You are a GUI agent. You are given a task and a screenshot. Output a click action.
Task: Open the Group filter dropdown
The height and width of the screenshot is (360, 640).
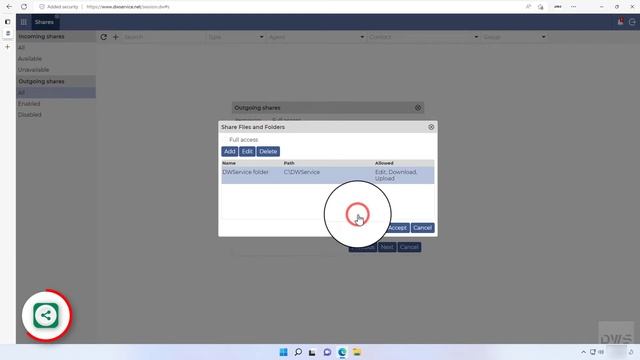[x=514, y=37]
